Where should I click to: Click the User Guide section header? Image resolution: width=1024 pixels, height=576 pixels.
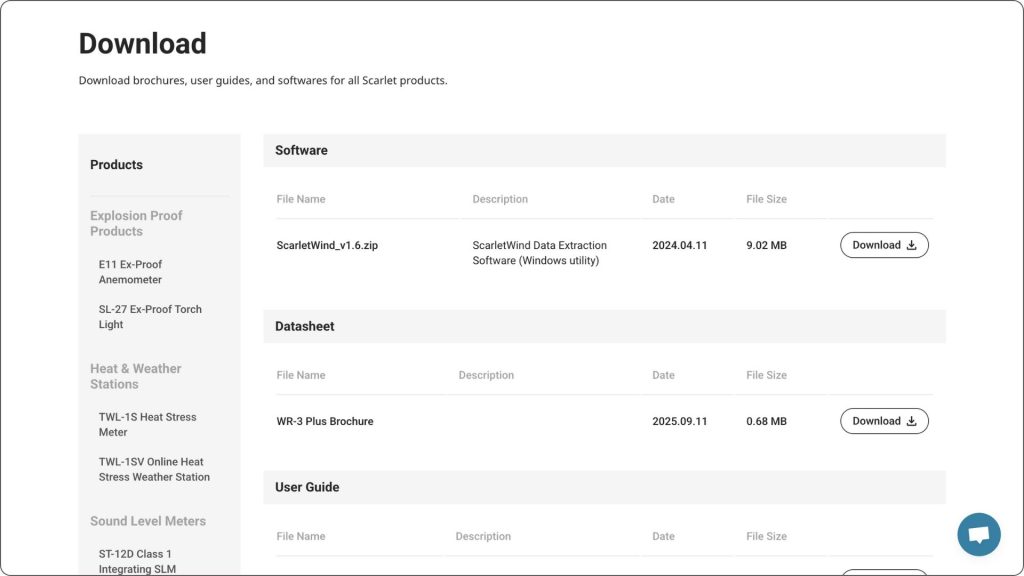click(307, 487)
